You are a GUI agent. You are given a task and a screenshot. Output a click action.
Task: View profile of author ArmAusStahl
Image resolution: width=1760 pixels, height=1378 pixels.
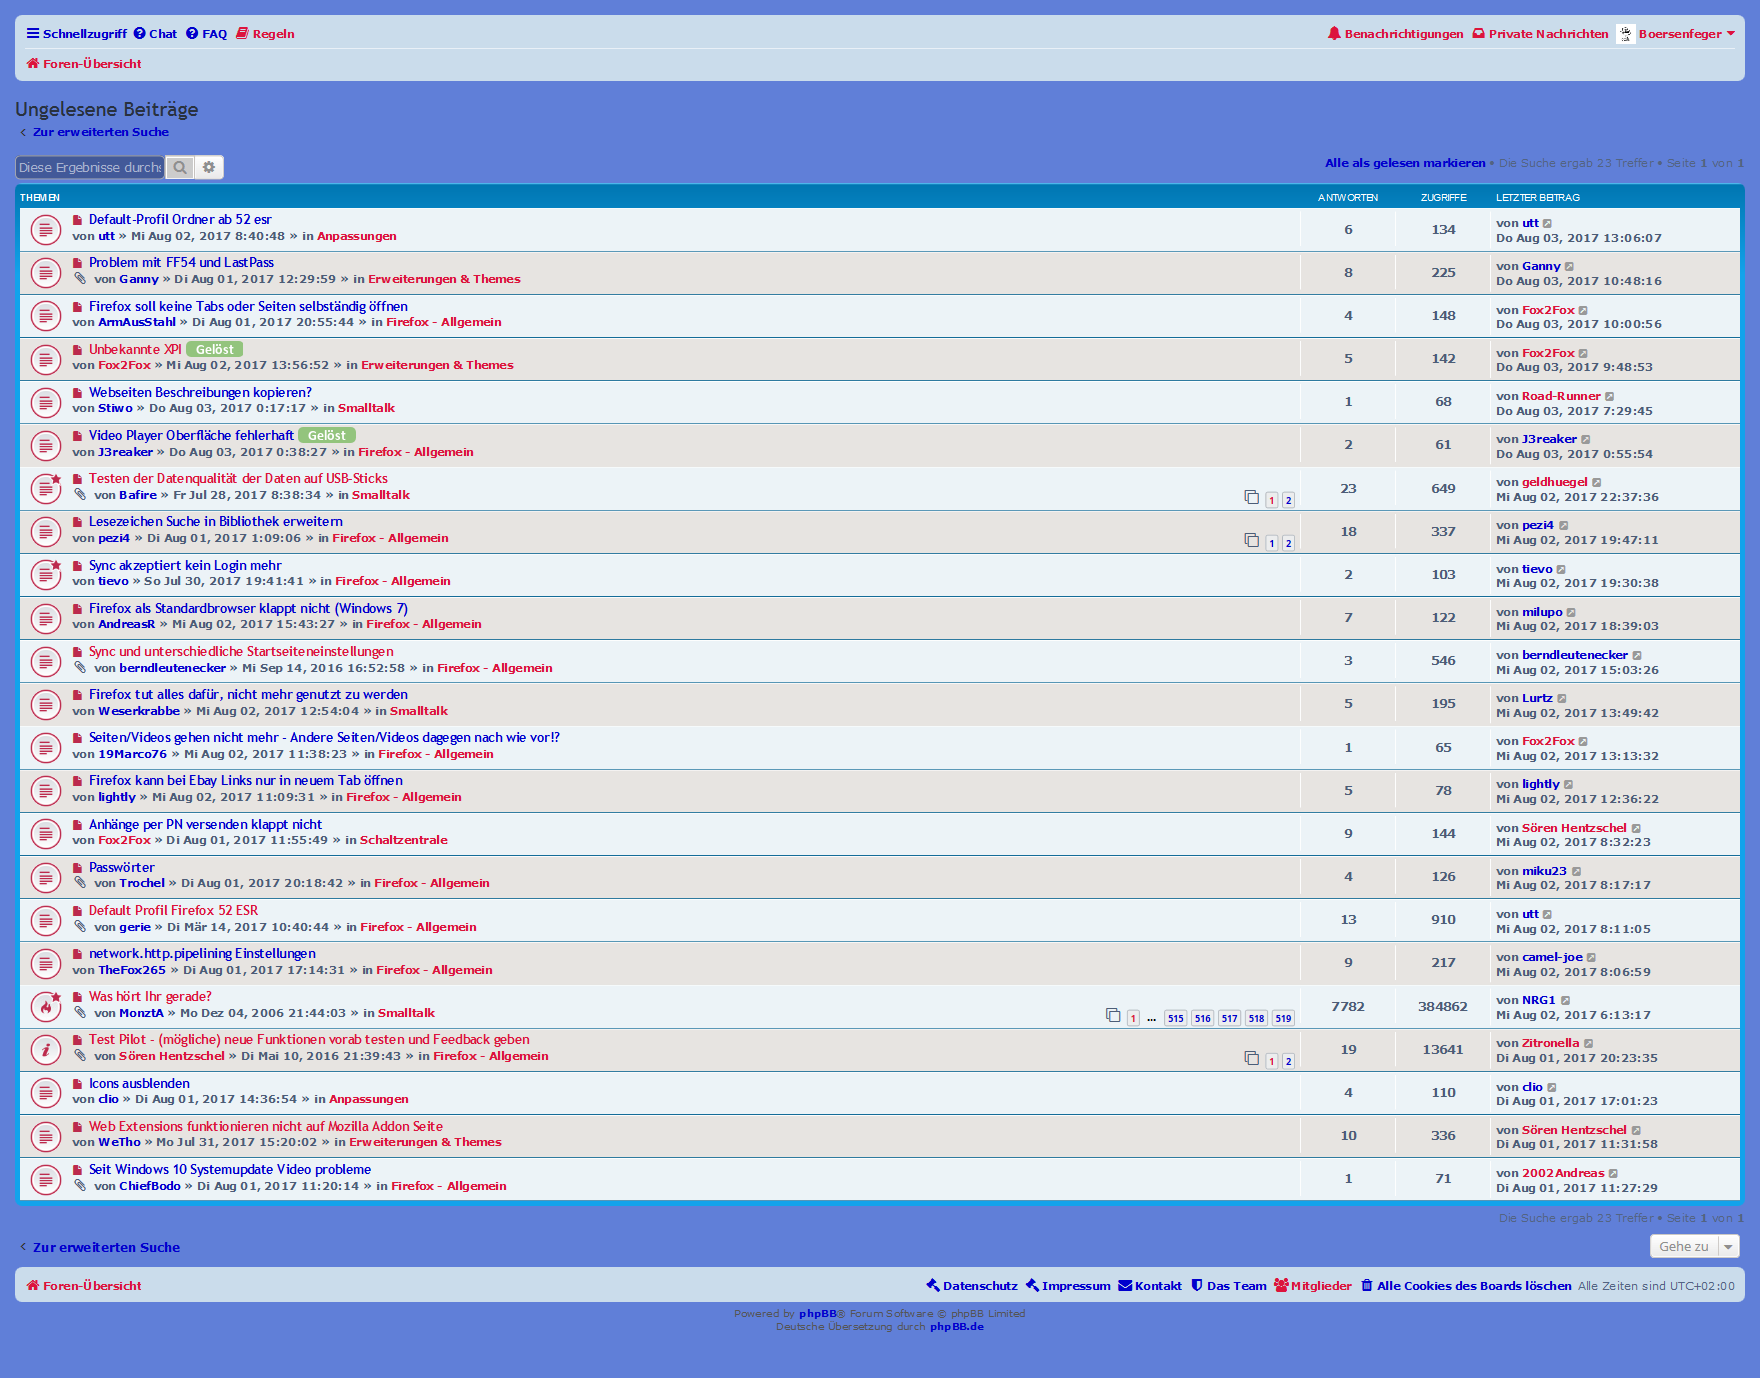137,322
